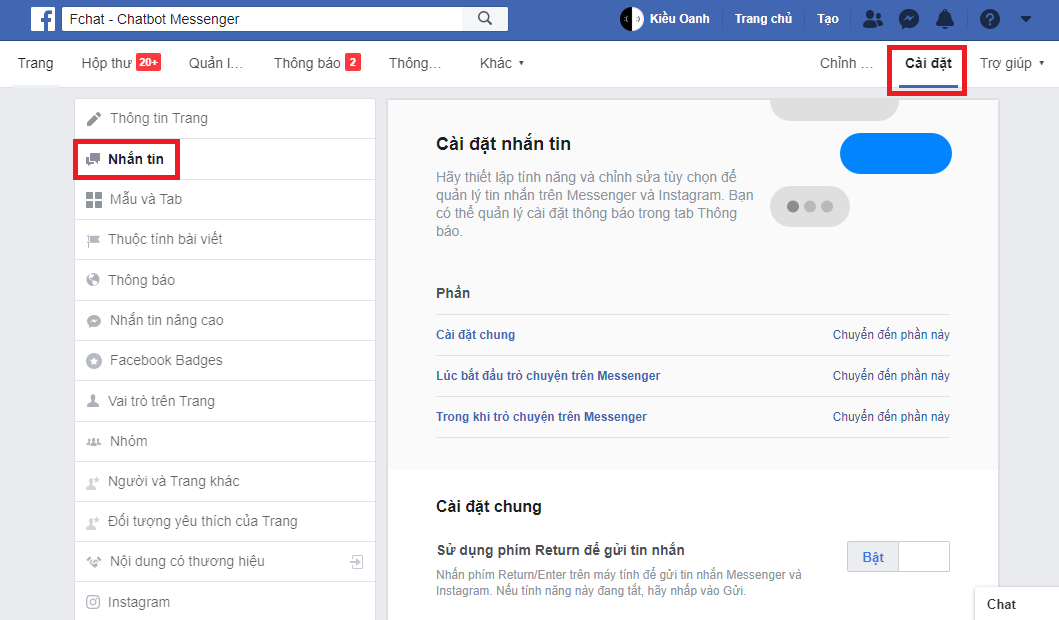
Task: Expand the Khác dropdown menu
Action: (501, 63)
